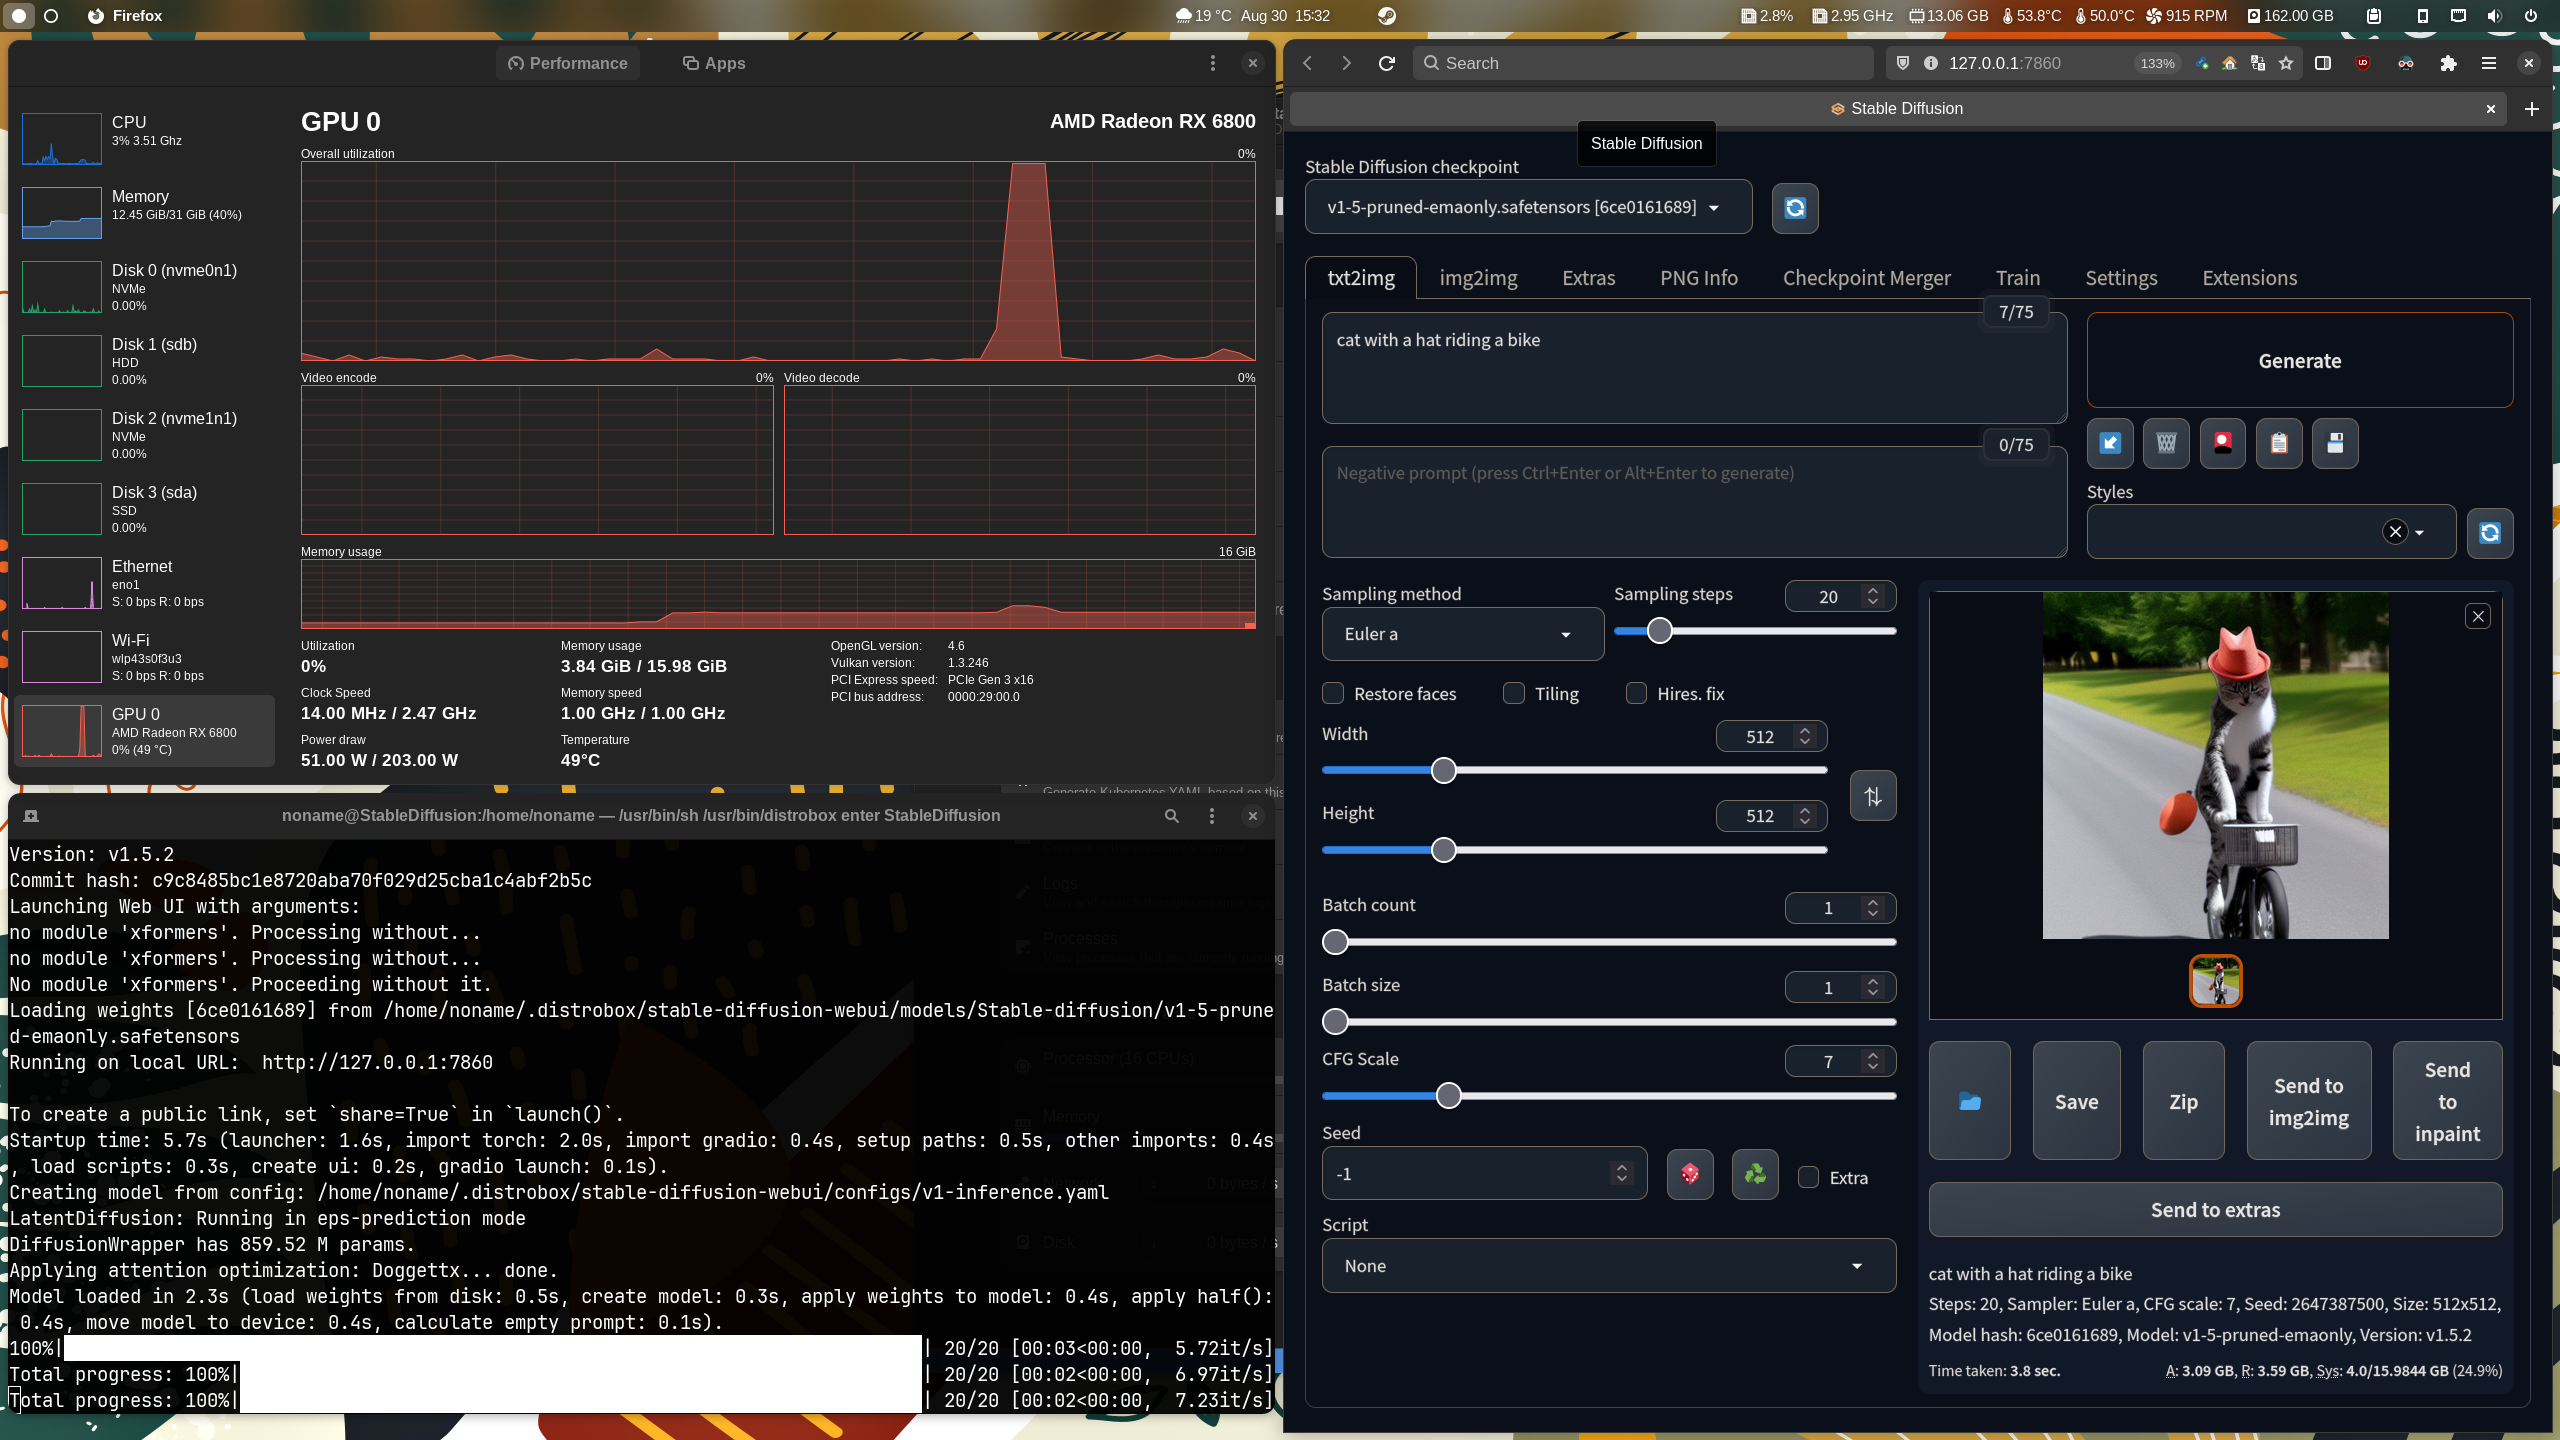Open the PNG Info tab
Image resolution: width=2560 pixels, height=1440 pixels.
coord(1699,278)
